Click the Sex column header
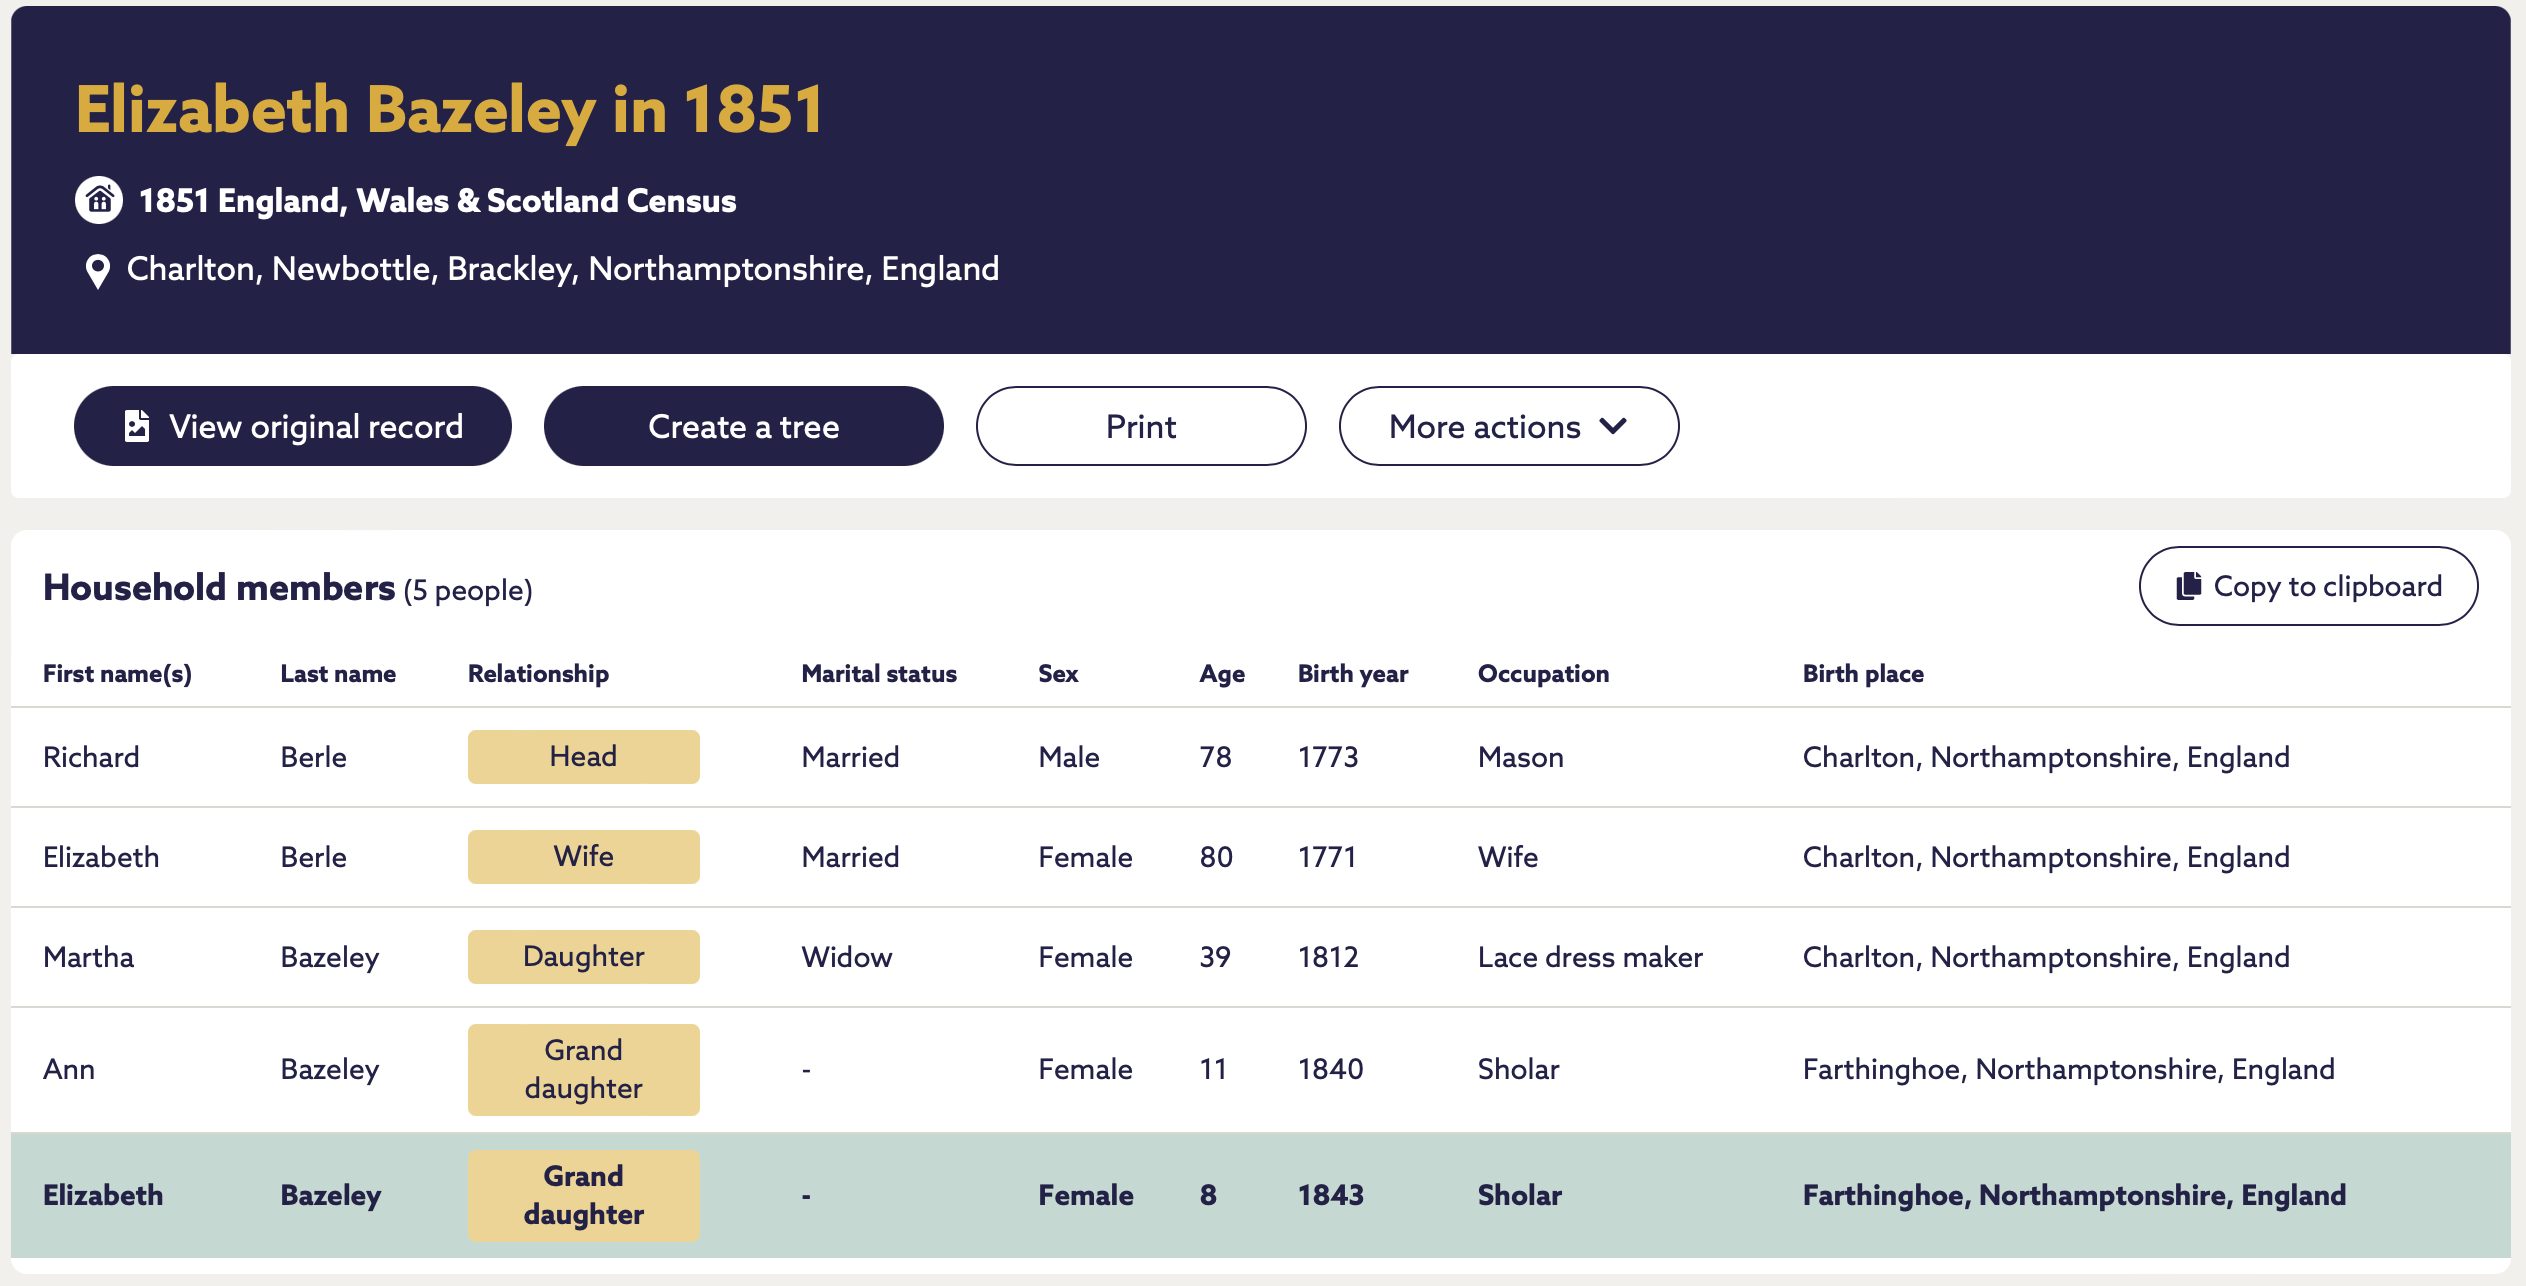The image size is (2526, 1286). point(1058,674)
